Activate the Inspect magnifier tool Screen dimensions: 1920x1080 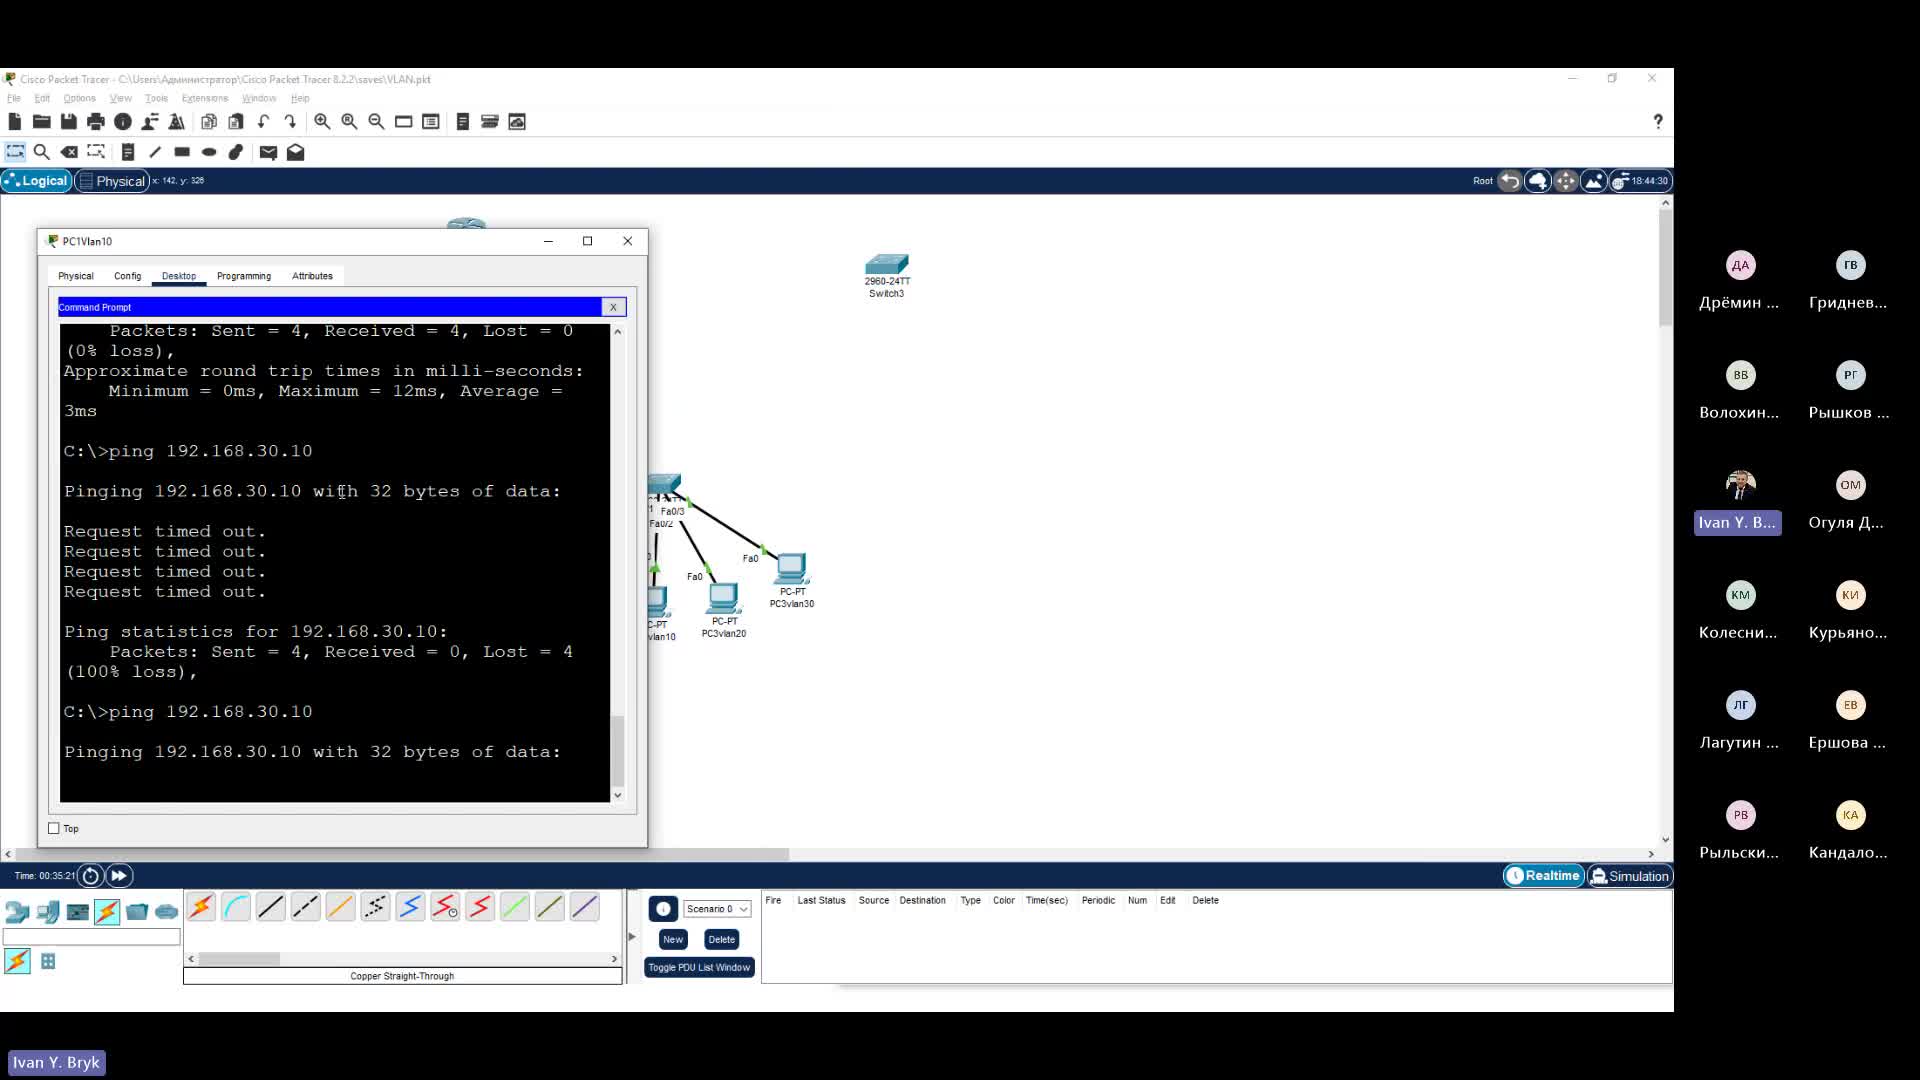41,152
